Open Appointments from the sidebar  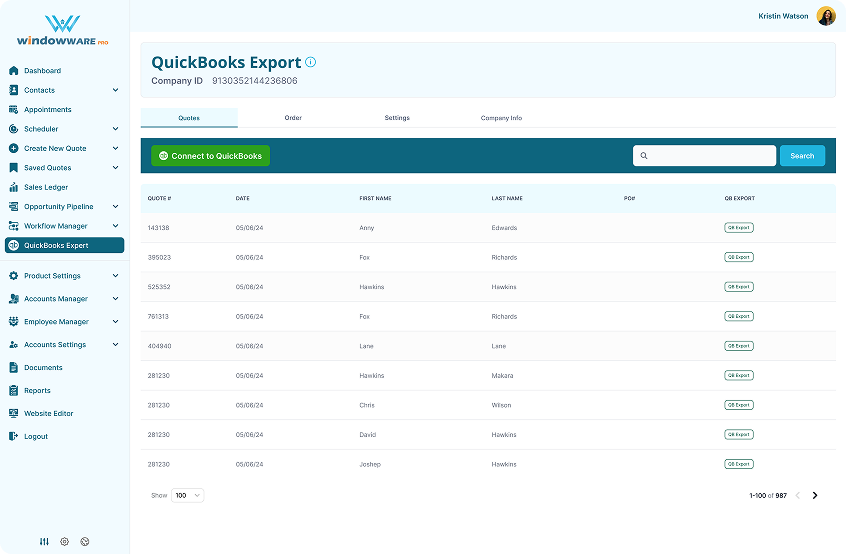click(47, 110)
